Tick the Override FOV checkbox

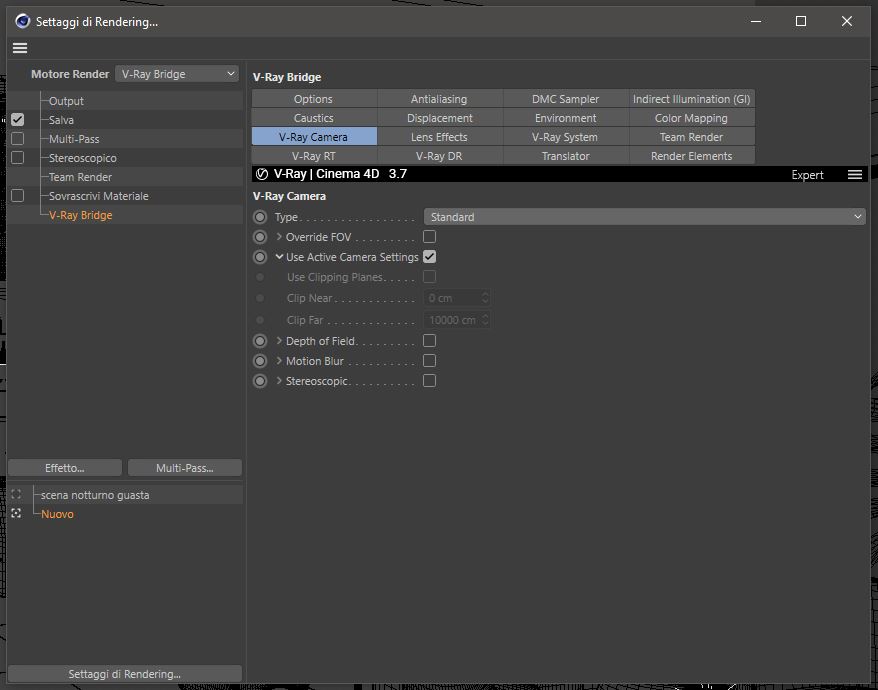point(429,236)
